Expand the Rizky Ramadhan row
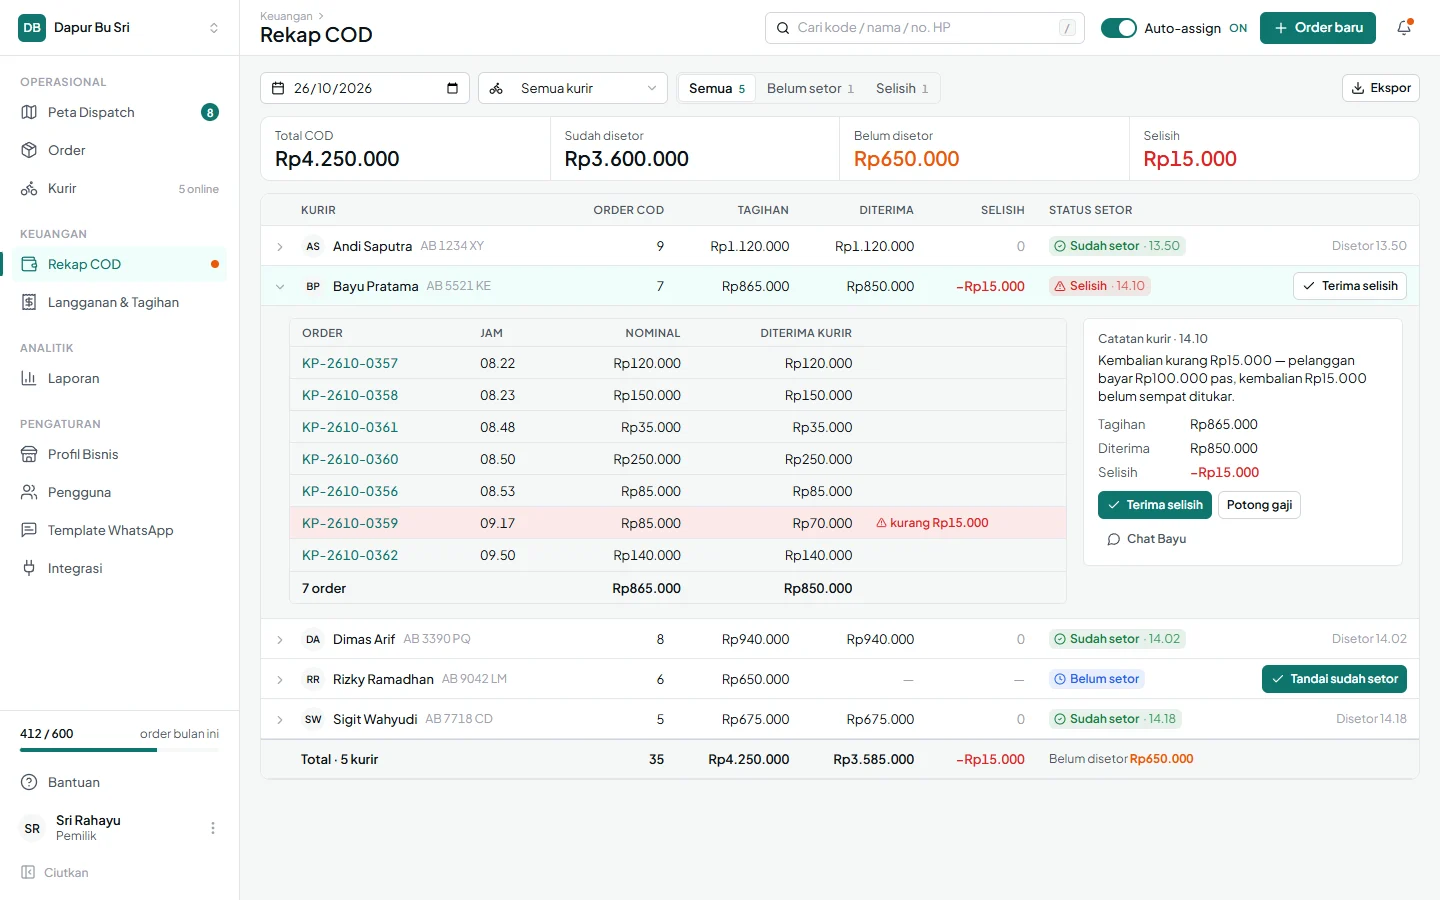This screenshot has width=1440, height=900. click(x=280, y=679)
